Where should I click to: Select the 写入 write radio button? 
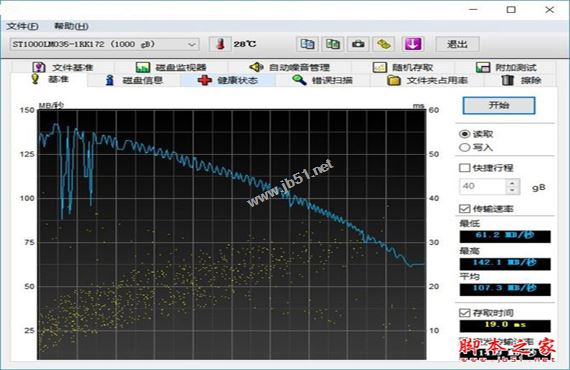[465, 148]
